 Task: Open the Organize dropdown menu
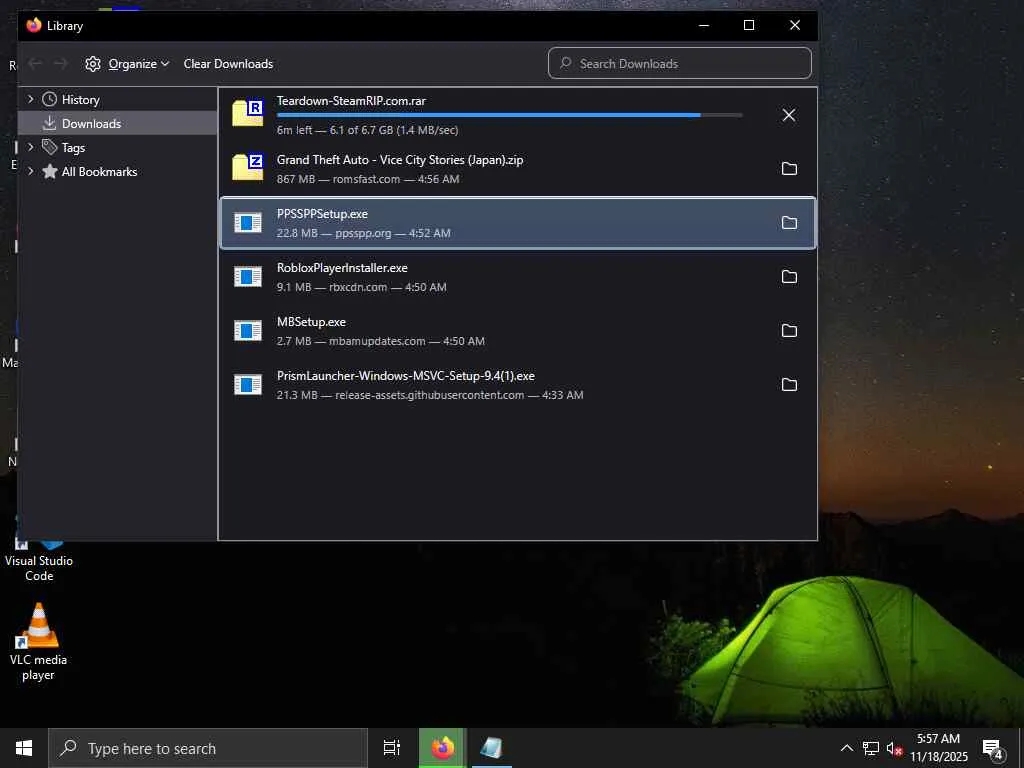138,63
